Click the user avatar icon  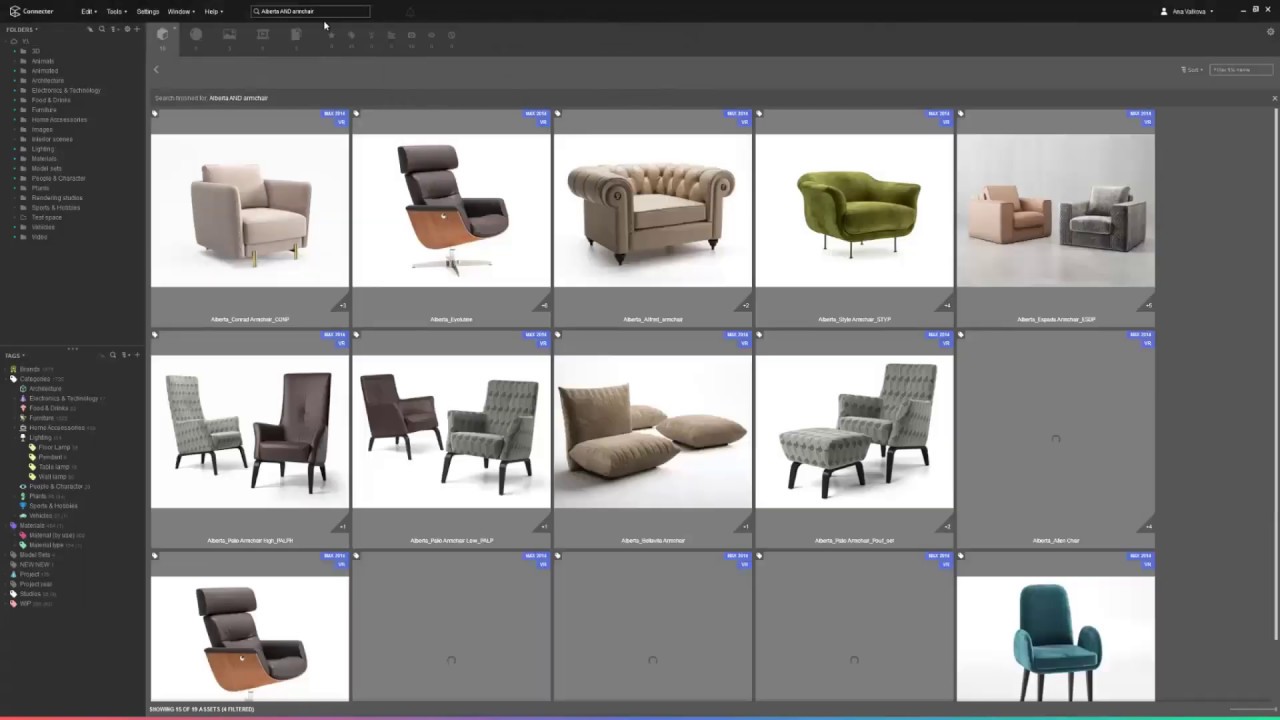pyautogui.click(x=1164, y=11)
